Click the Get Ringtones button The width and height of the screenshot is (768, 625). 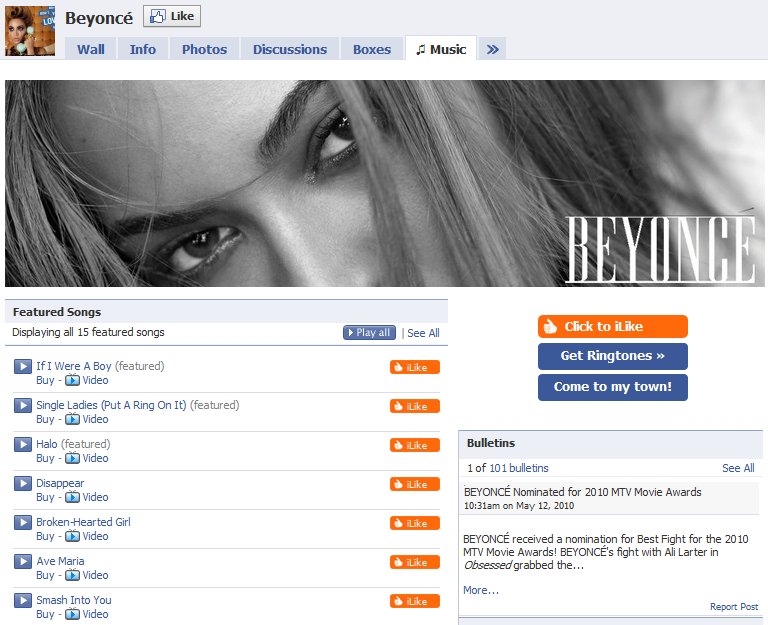(x=613, y=356)
